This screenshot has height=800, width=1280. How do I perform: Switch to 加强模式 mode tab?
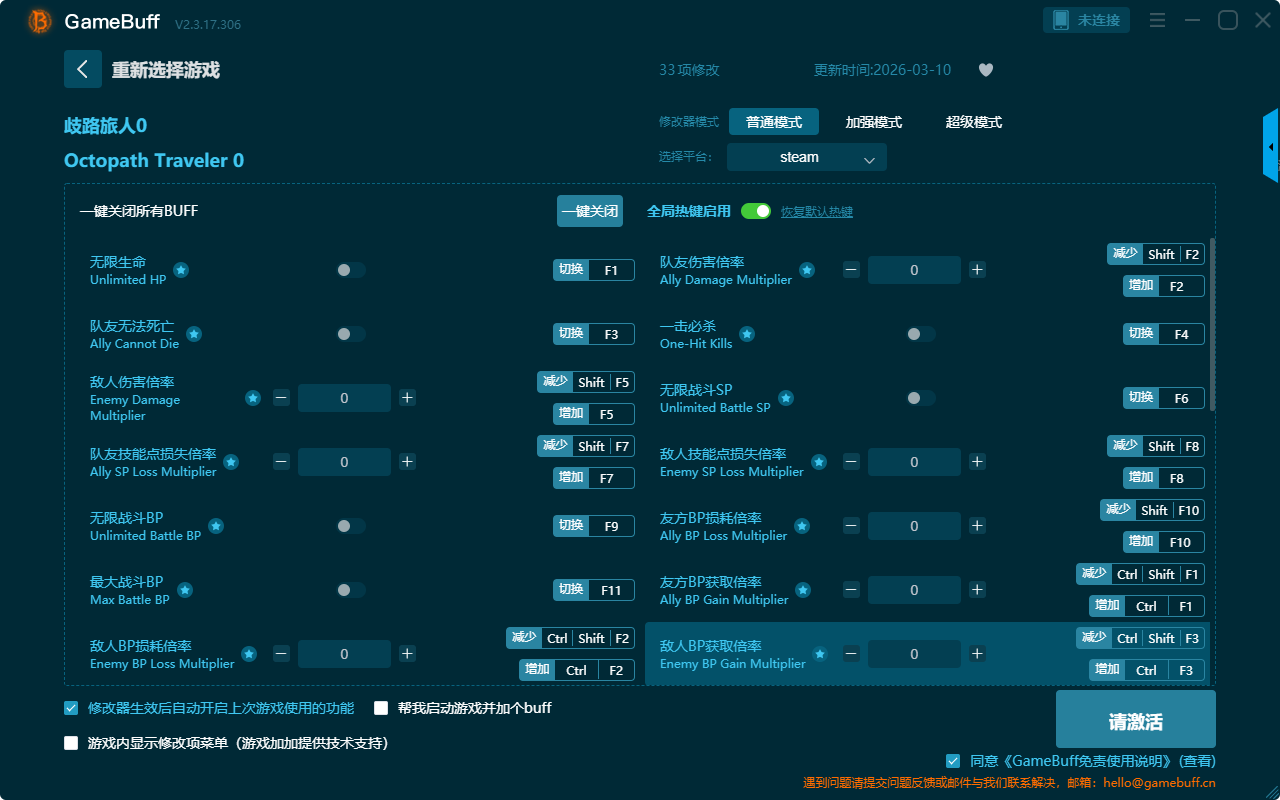[x=873, y=122]
